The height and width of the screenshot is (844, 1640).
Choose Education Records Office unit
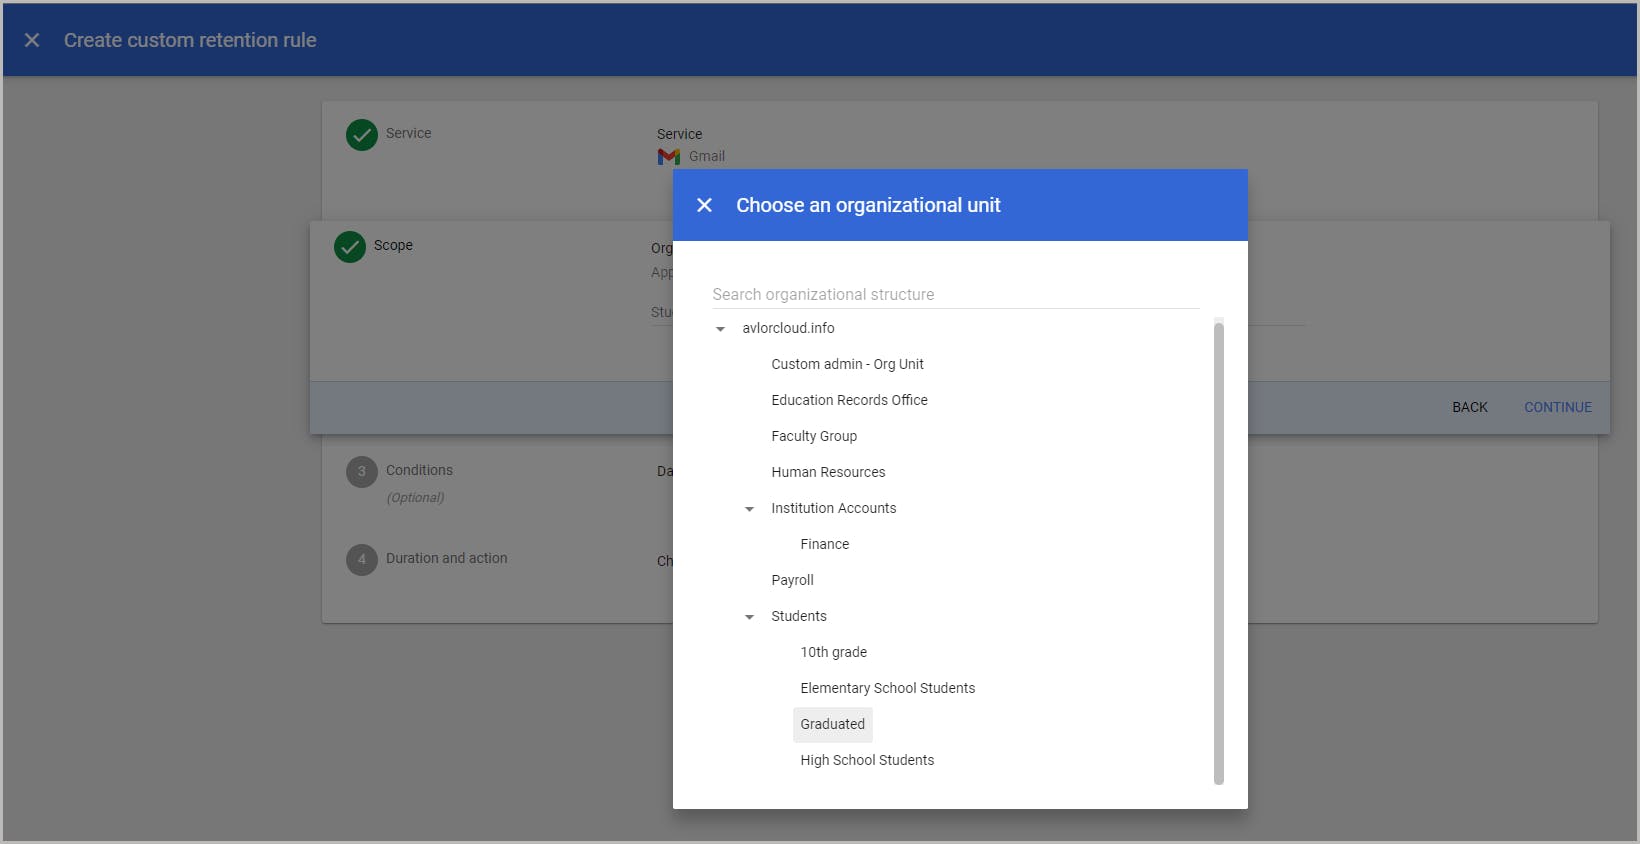point(849,400)
